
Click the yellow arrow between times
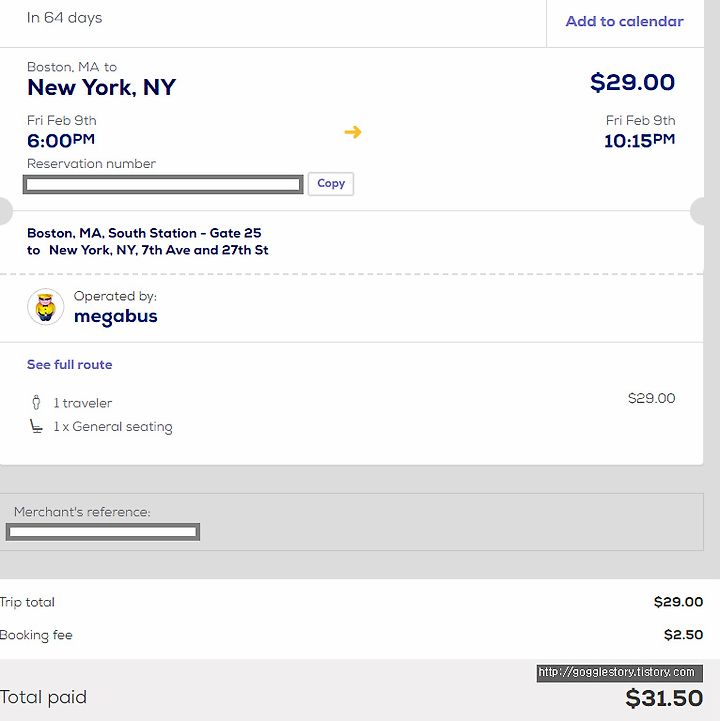pos(353,132)
